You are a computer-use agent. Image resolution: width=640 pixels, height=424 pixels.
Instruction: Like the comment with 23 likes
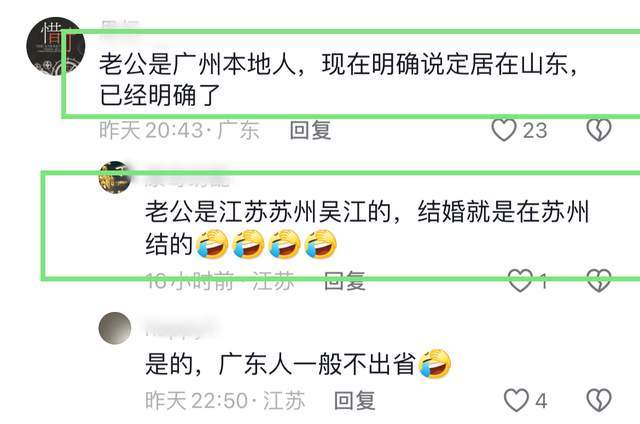504,130
